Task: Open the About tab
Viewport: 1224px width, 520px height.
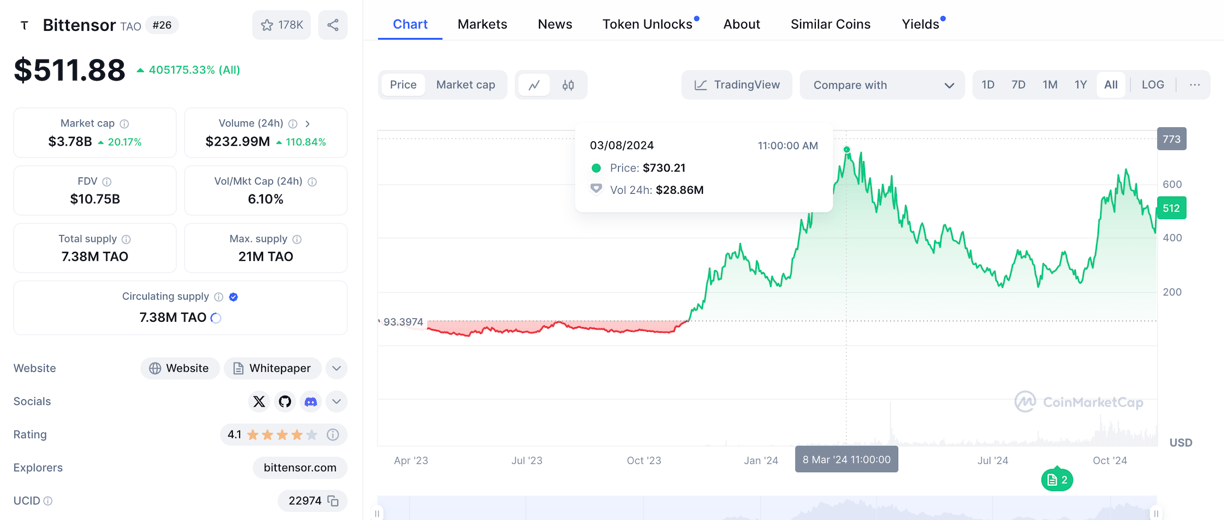Action: click(742, 24)
